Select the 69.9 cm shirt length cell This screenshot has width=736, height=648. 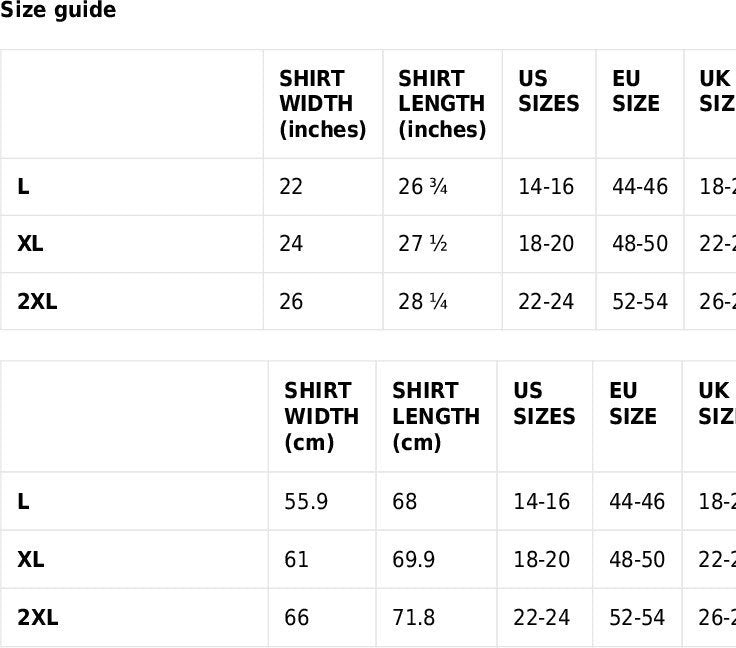413,560
